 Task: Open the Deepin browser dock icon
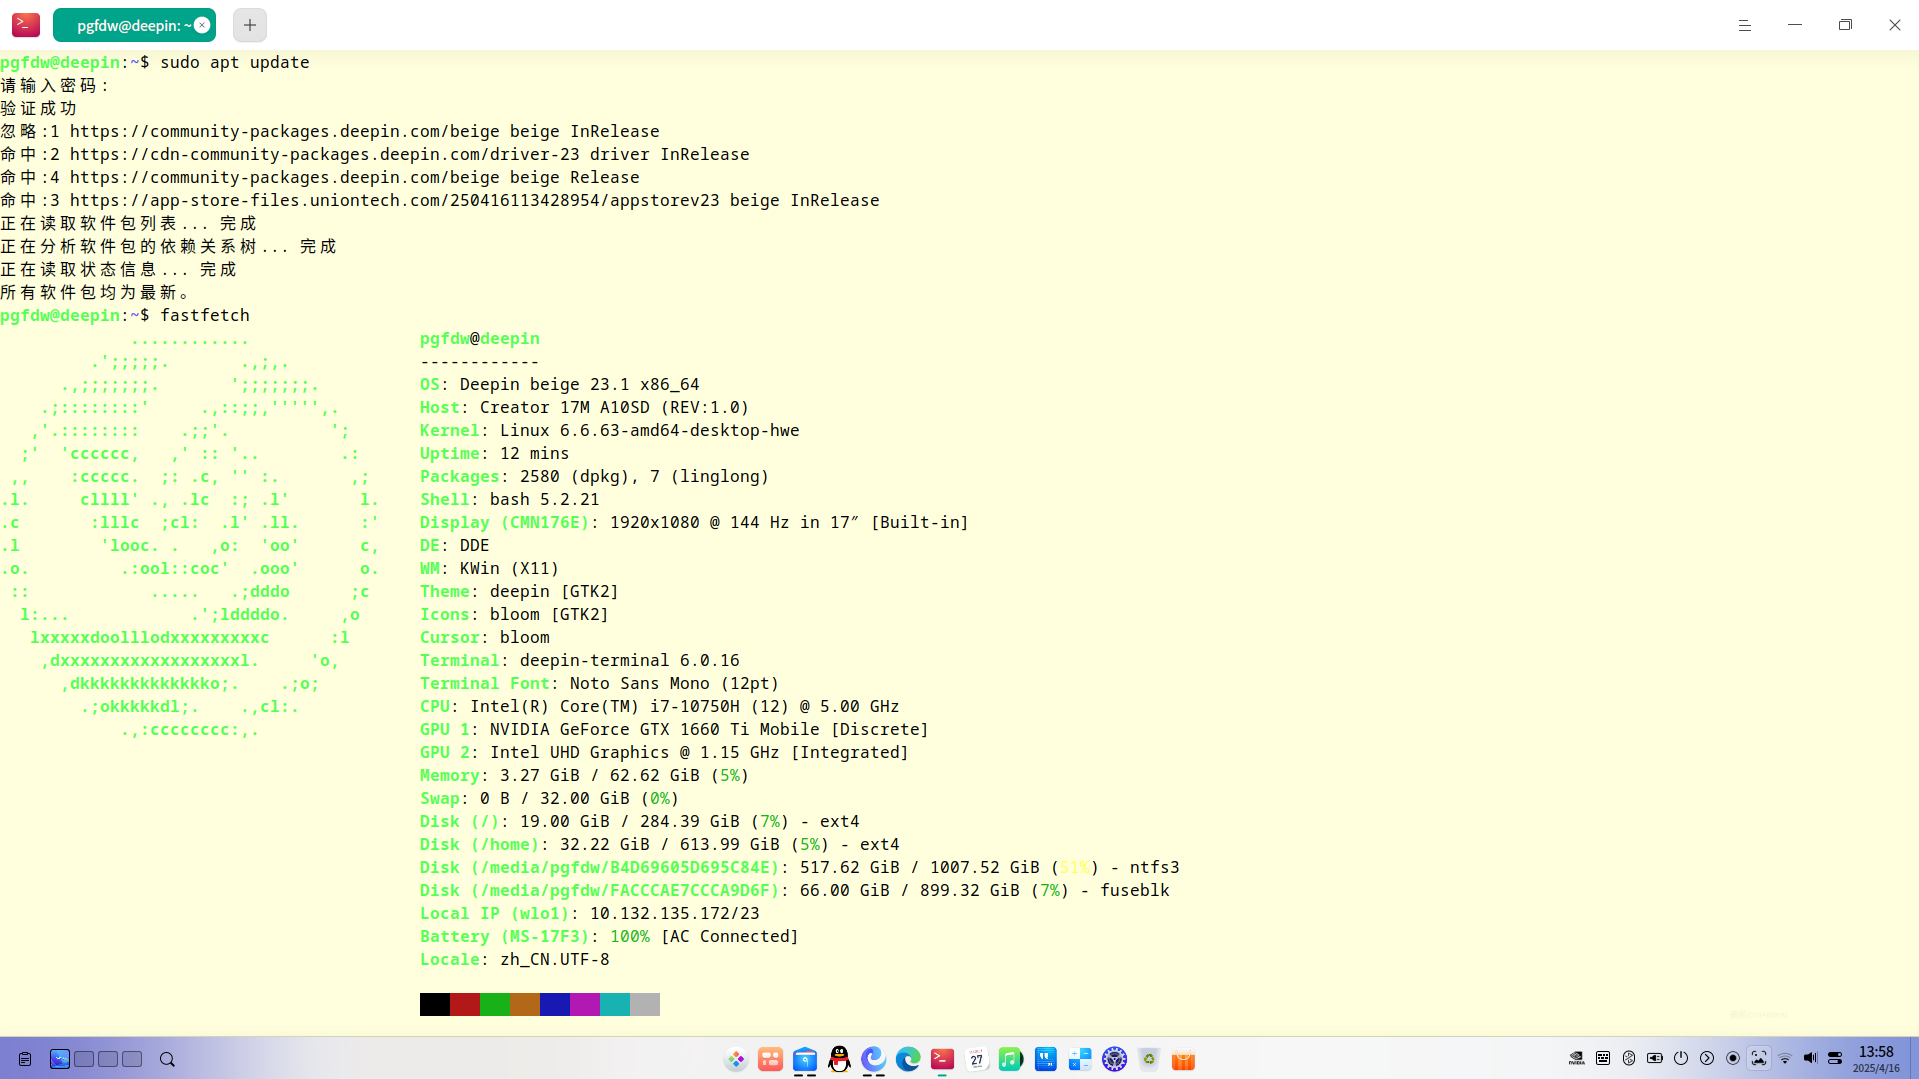coord(874,1059)
